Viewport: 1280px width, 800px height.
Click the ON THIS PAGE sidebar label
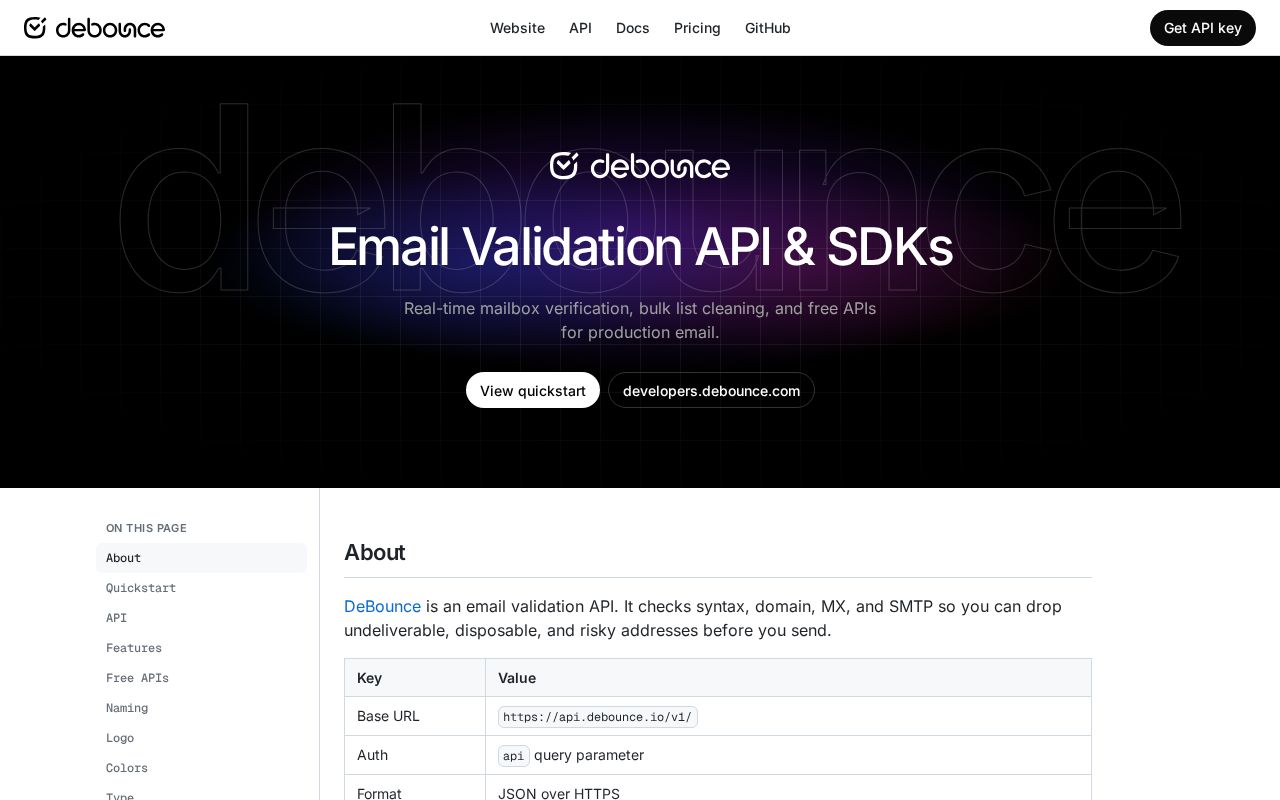[x=146, y=528]
